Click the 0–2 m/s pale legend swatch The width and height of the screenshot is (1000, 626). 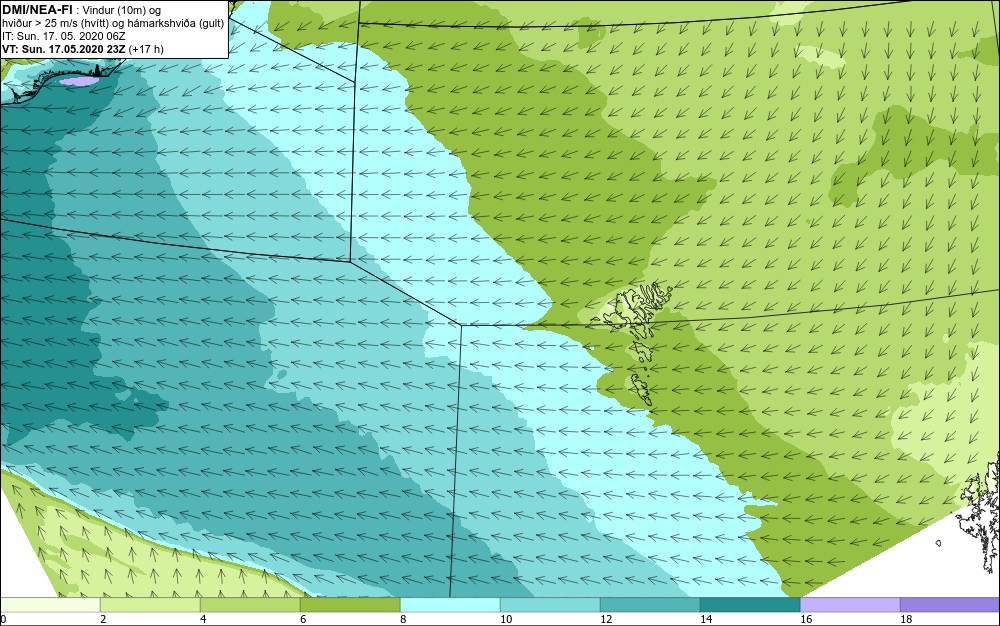(50, 604)
